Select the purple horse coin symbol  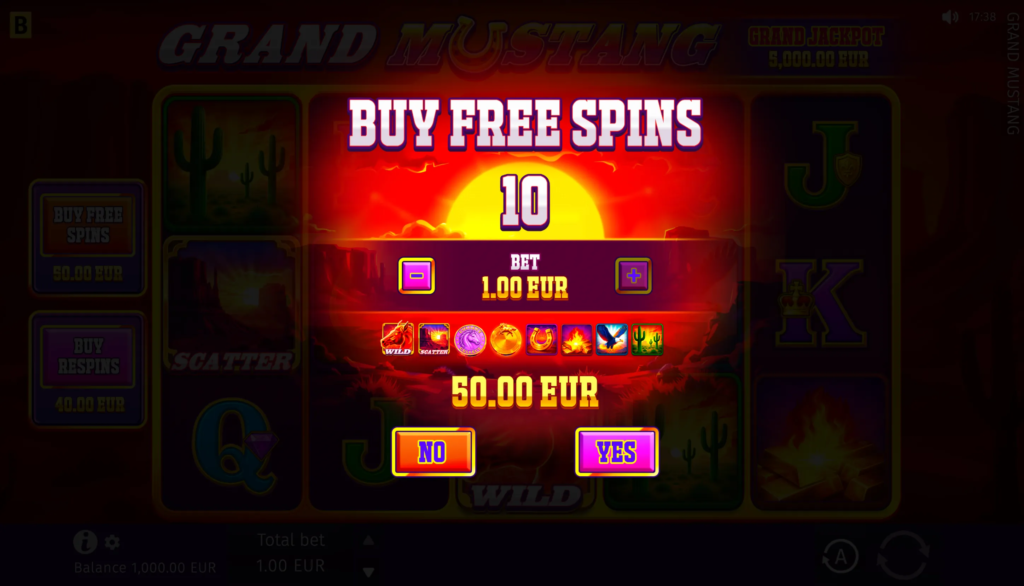(470, 340)
